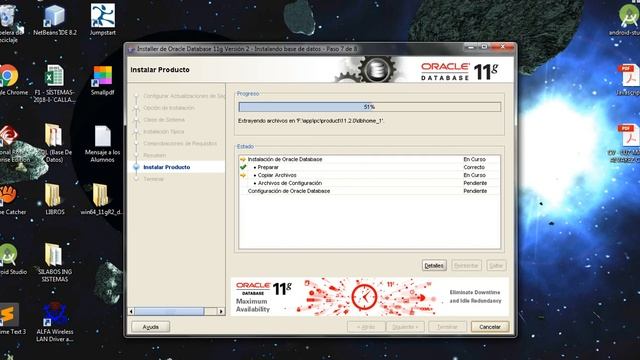Open the F1 - SISTEMAS Excel file icon

point(54,83)
